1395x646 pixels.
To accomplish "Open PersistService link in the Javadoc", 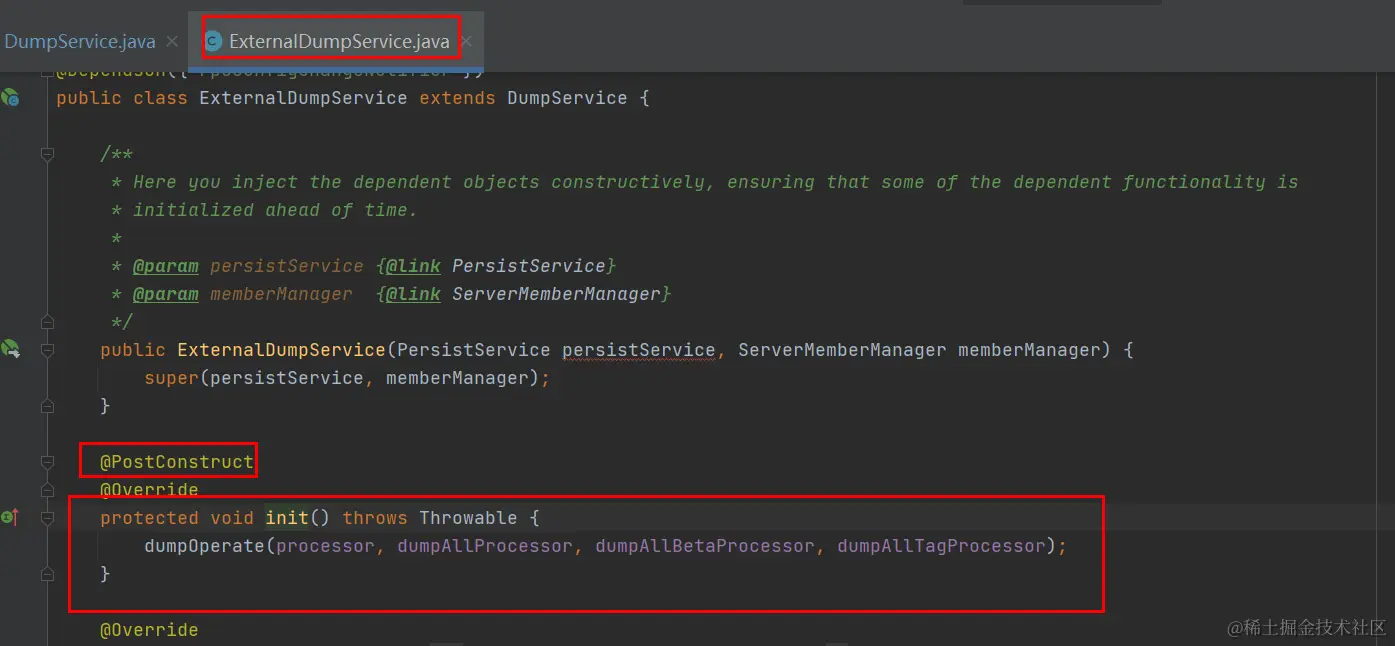I will [x=529, y=266].
